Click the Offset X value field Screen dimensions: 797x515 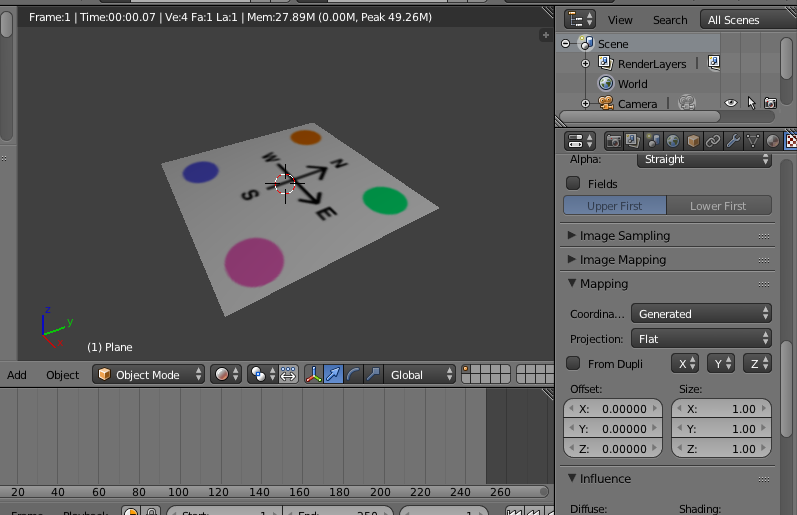click(613, 409)
